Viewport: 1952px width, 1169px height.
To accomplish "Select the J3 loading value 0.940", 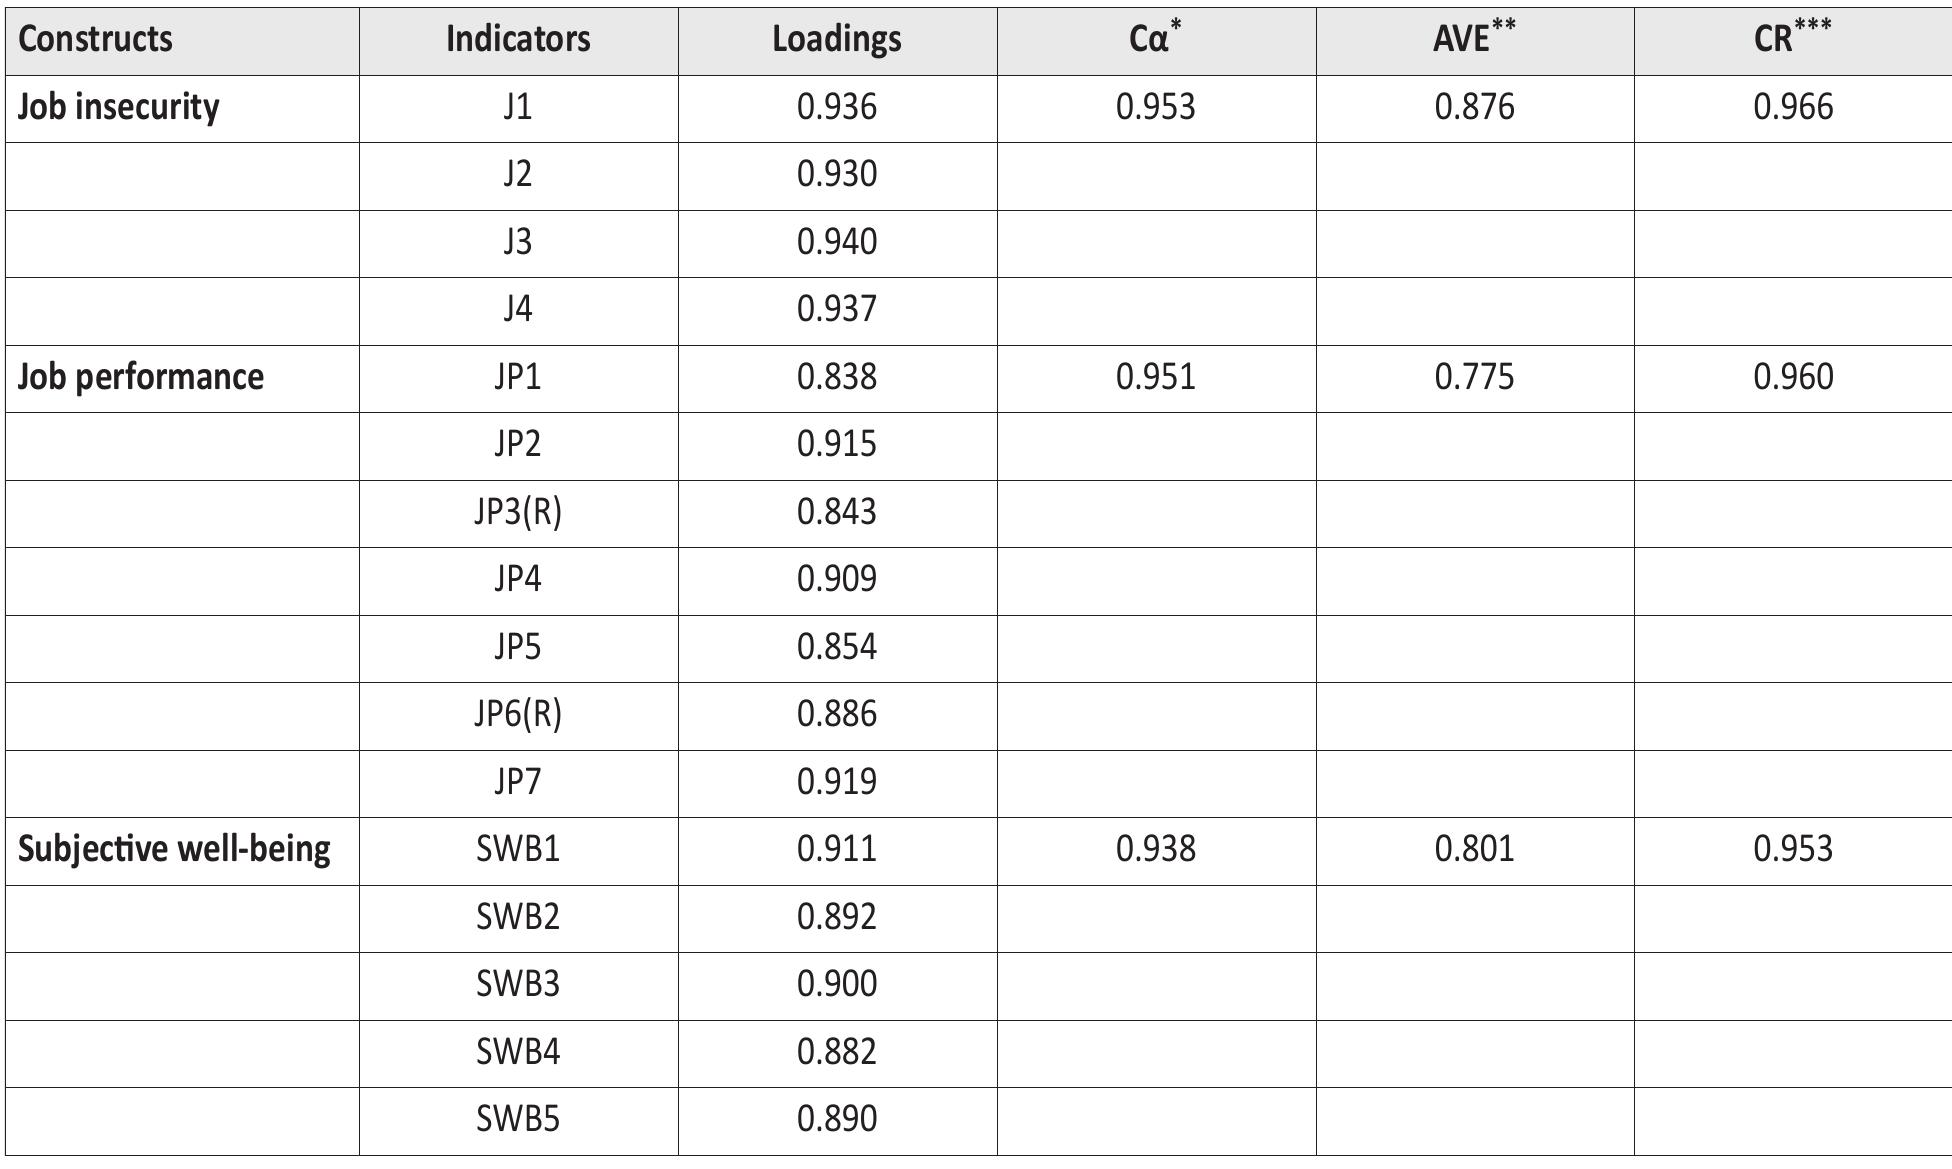I will click(x=837, y=242).
